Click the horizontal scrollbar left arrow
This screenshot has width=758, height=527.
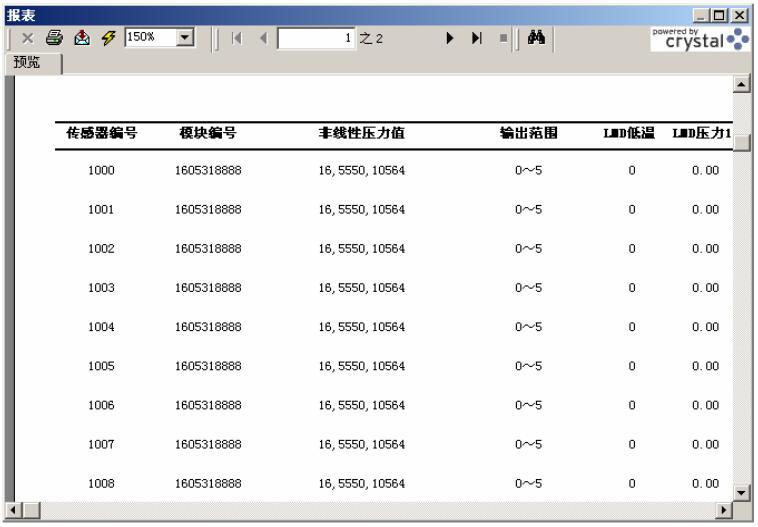click(12, 511)
